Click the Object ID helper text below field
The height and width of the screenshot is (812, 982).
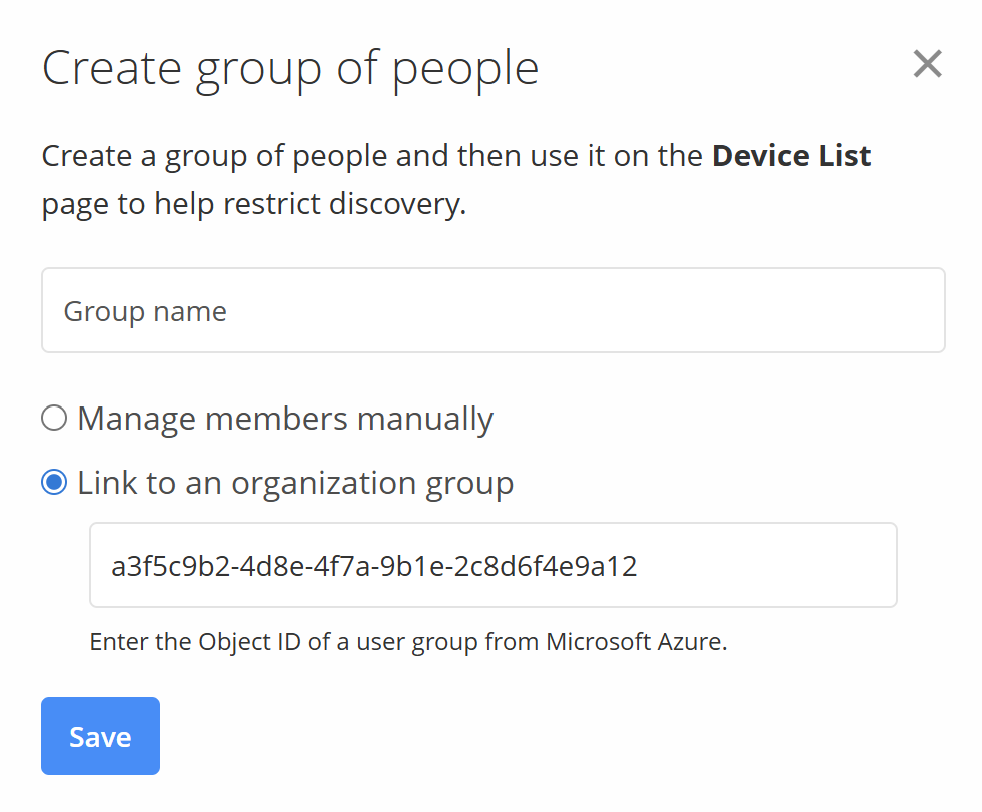tap(408, 641)
